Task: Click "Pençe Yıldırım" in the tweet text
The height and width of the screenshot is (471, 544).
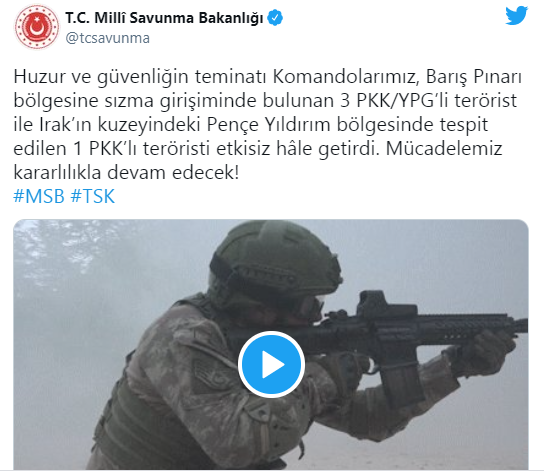Action: click(x=268, y=125)
